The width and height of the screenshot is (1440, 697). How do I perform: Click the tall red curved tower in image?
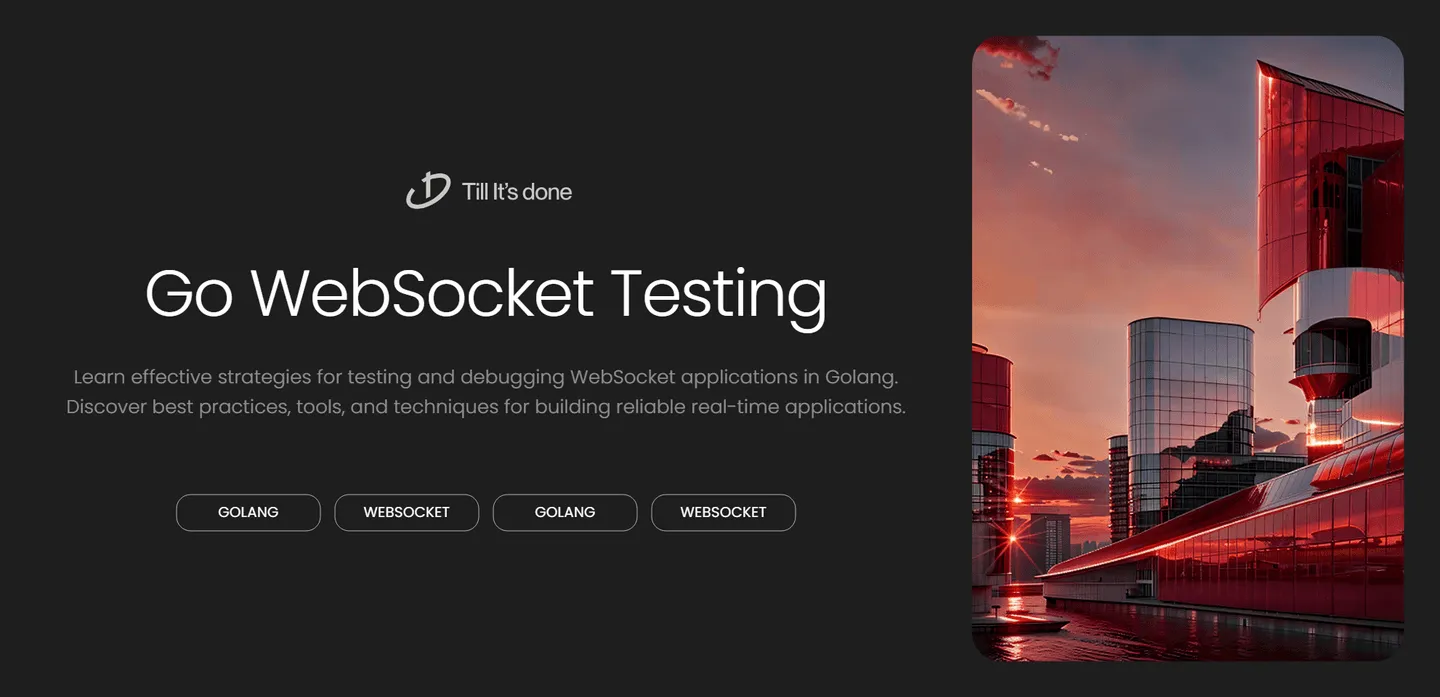tap(1320, 180)
